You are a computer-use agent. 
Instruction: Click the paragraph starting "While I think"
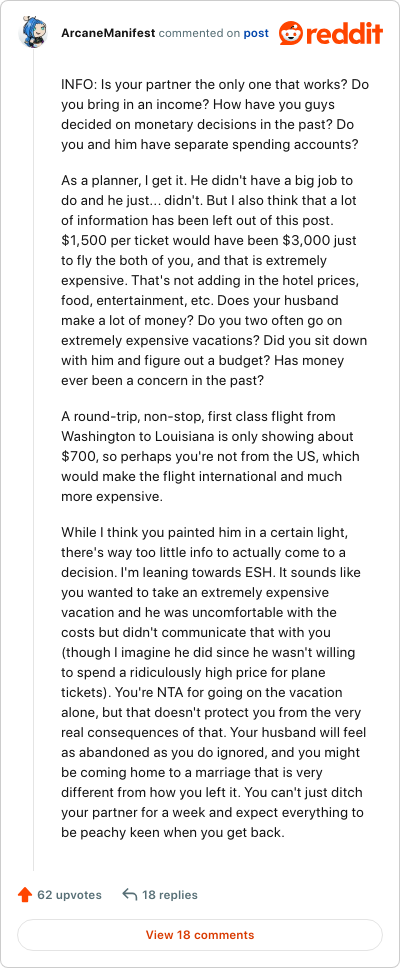coord(215,682)
